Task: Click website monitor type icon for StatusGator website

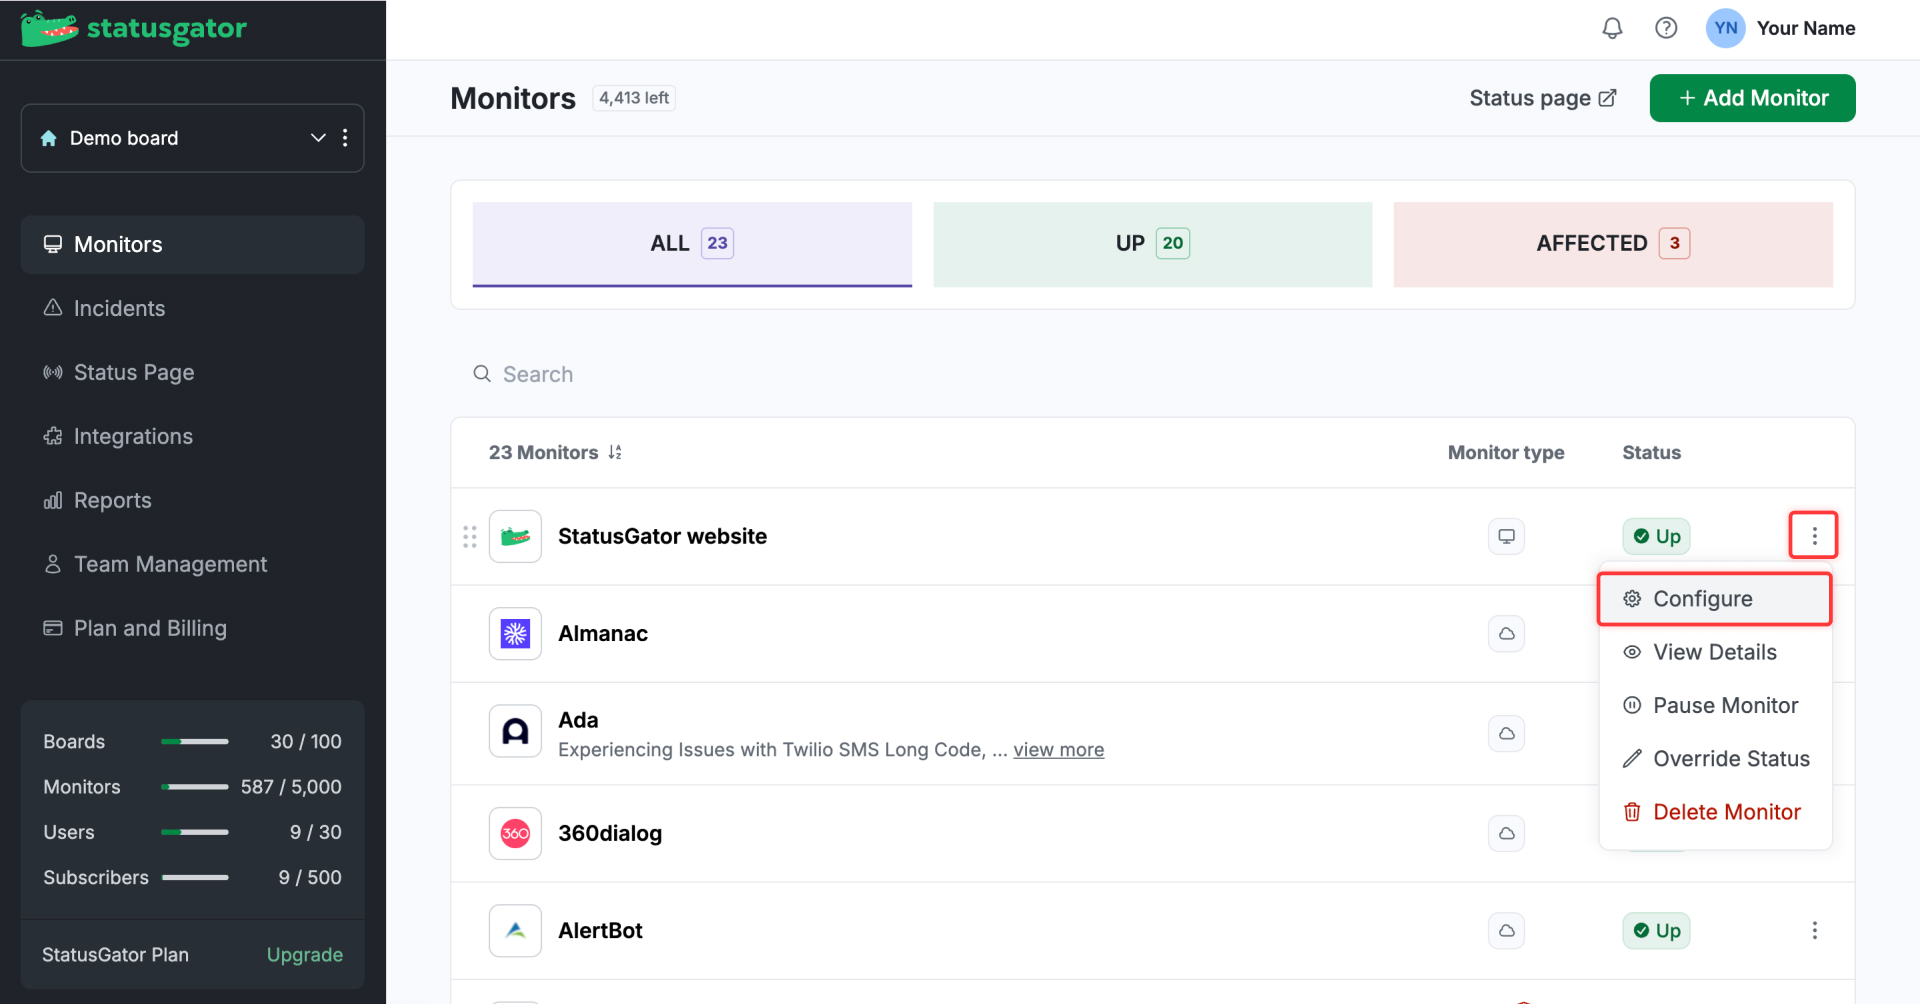Action: point(1506,537)
